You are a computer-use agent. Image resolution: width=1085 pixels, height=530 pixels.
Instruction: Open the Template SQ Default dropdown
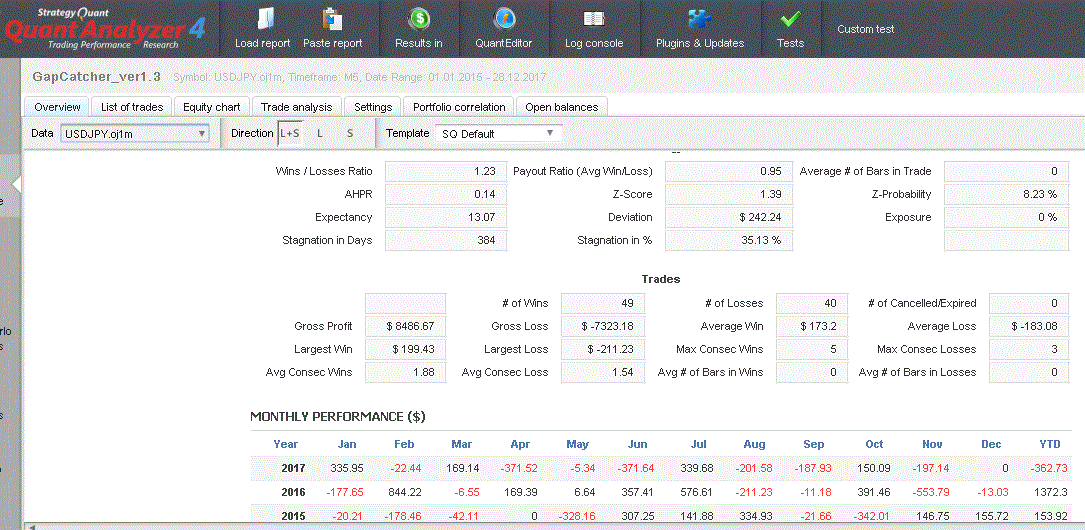(498, 134)
